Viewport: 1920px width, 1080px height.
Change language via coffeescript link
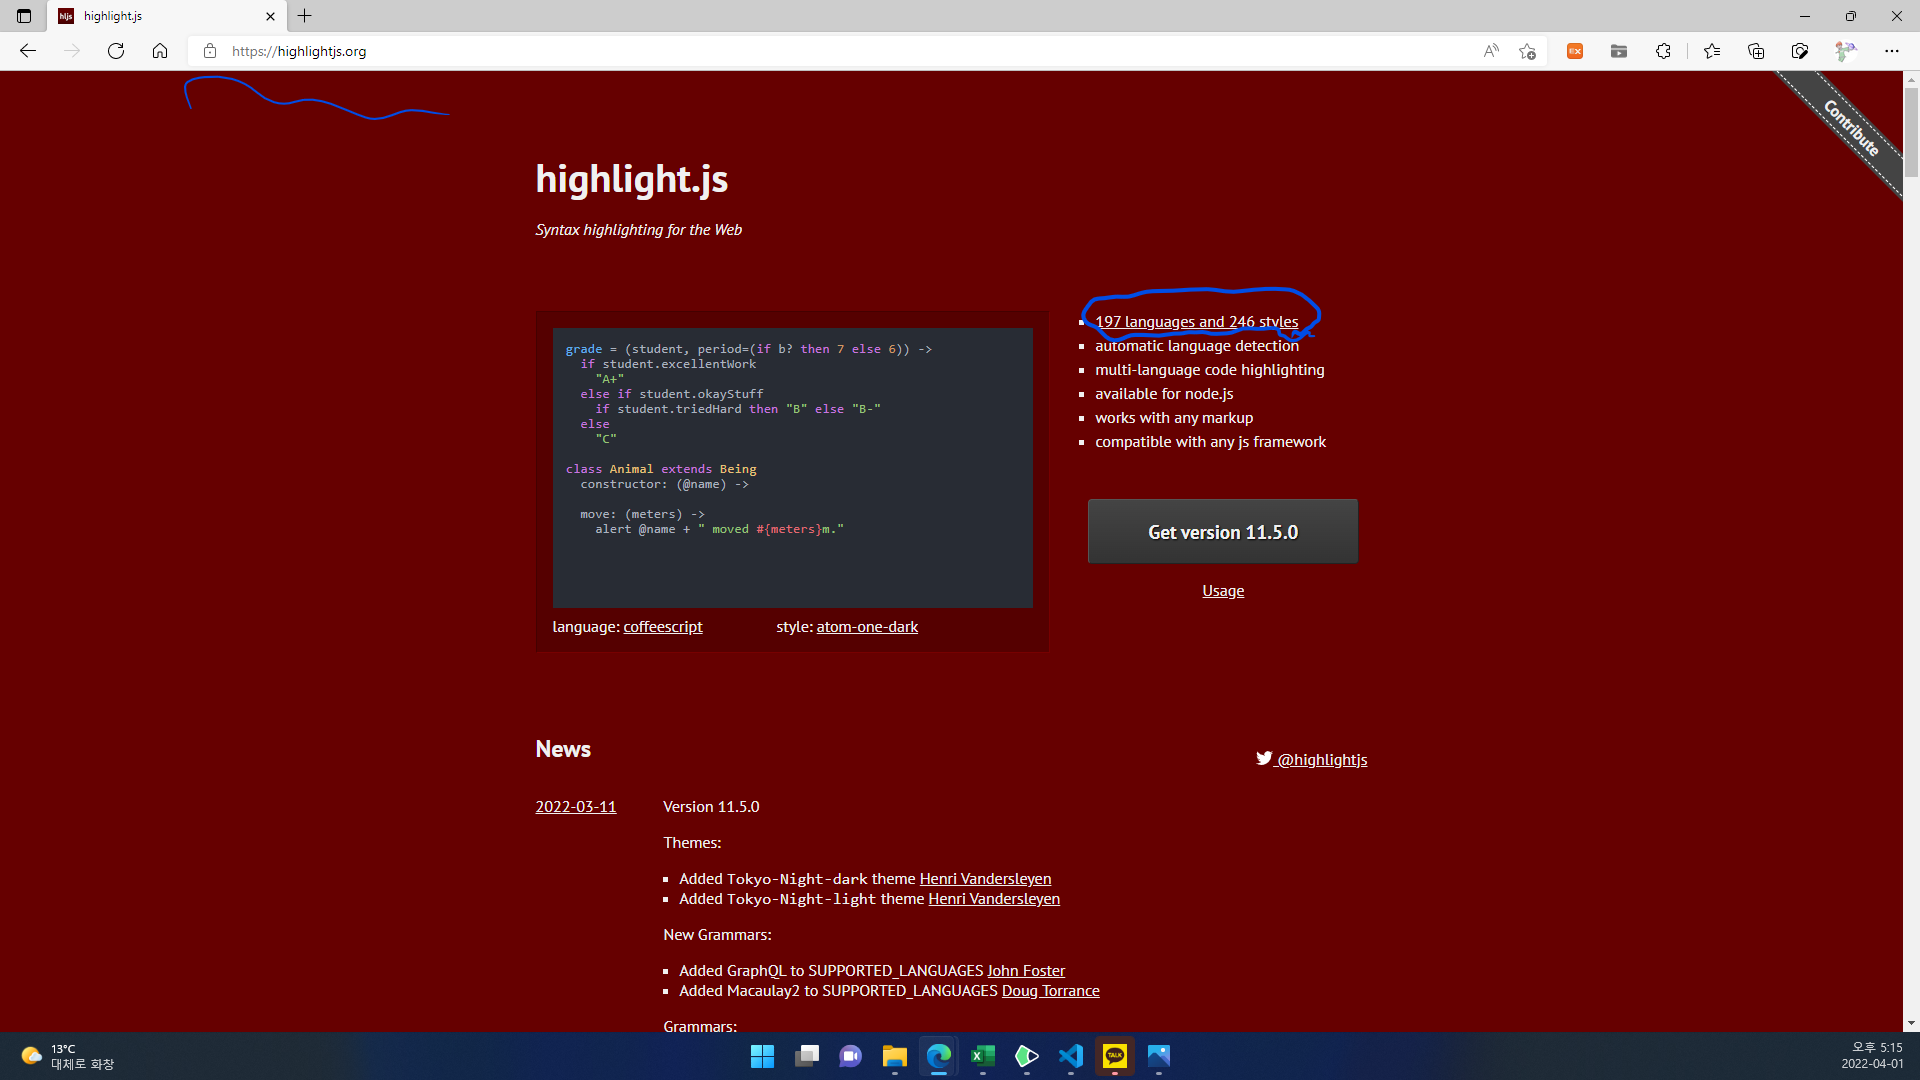[663, 627]
